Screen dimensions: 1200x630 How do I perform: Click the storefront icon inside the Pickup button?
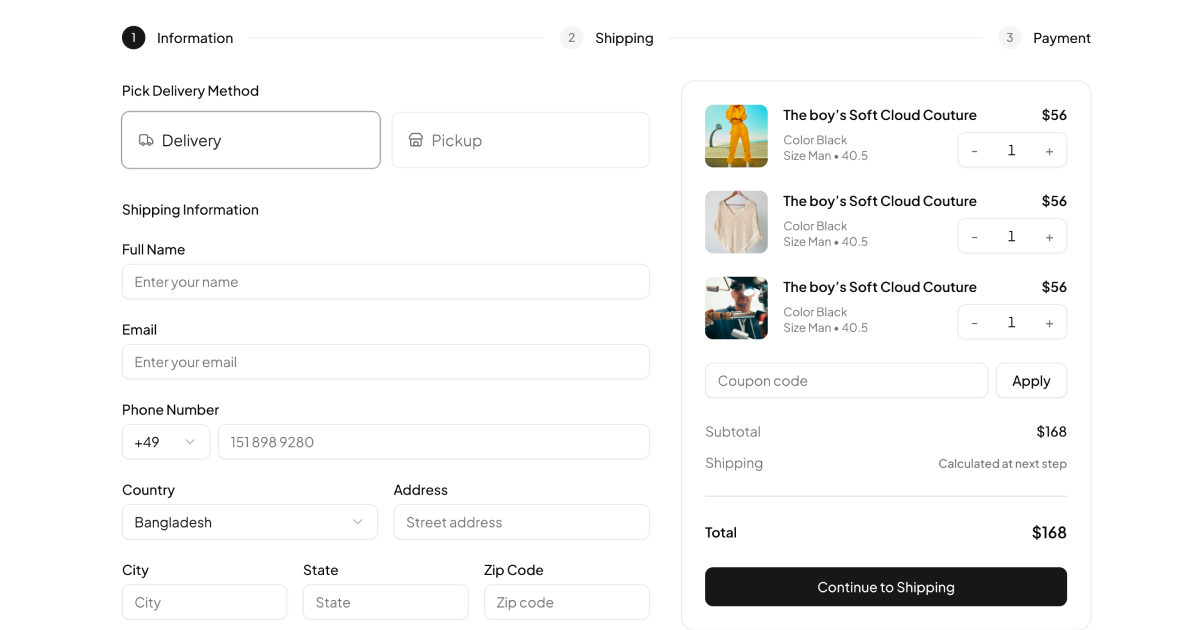[416, 140]
